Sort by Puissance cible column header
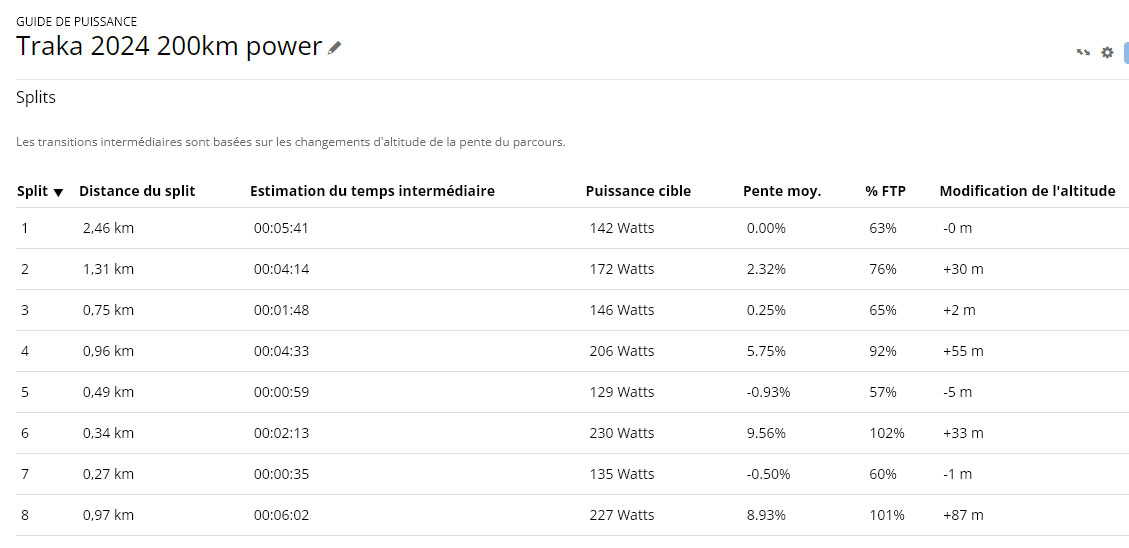This screenshot has height=548, width=1129. [638, 192]
